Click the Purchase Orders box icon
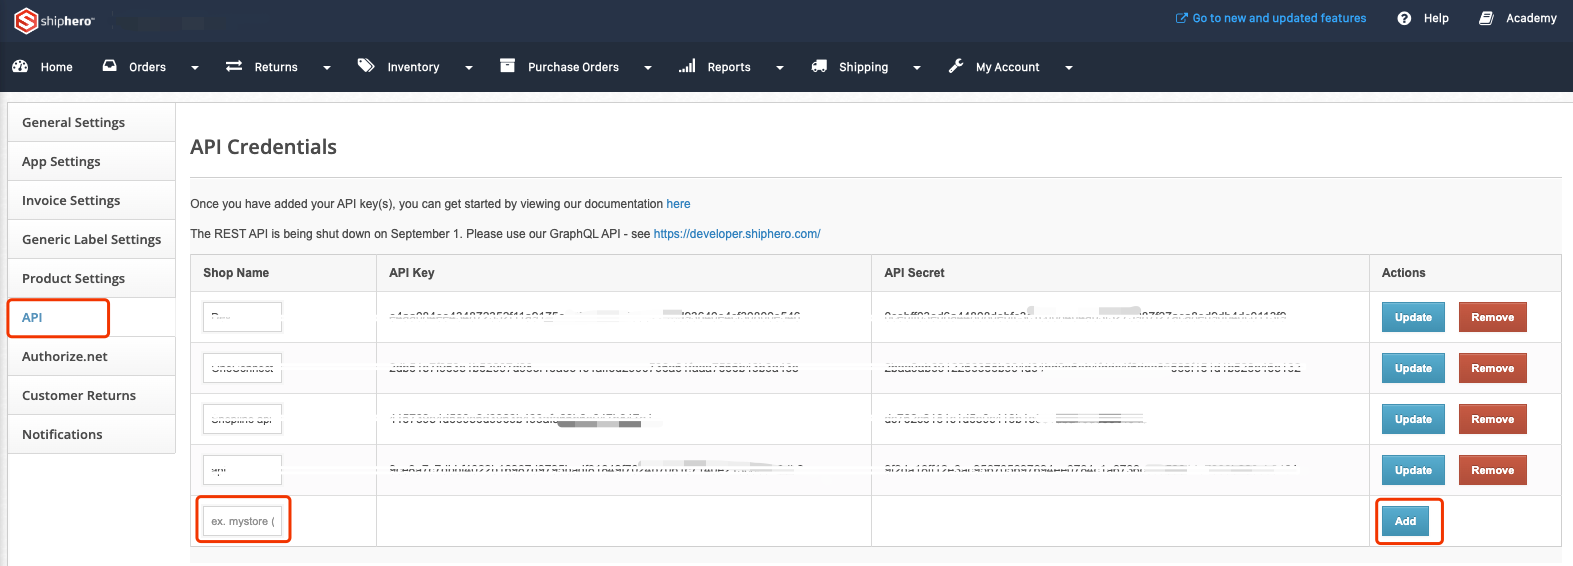The height and width of the screenshot is (566, 1573). click(507, 65)
